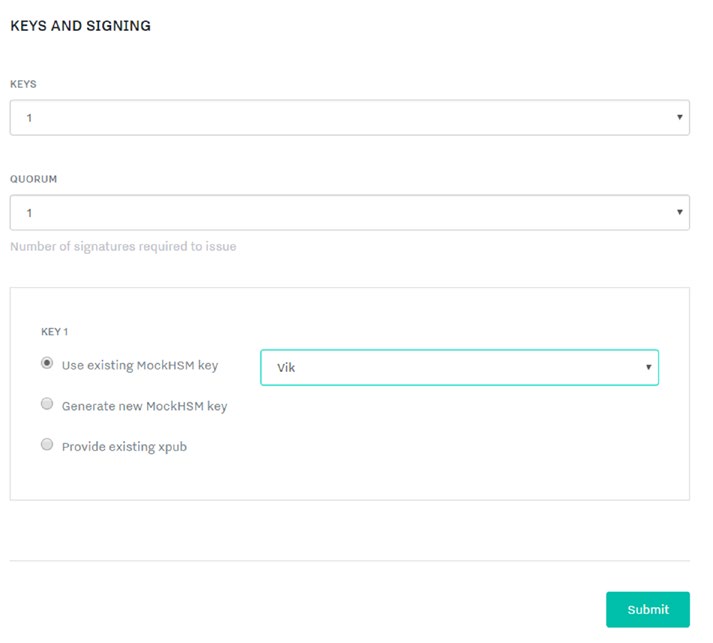Select the Provide existing xpub radio button
This screenshot has width=713, height=643.
[x=47, y=446]
